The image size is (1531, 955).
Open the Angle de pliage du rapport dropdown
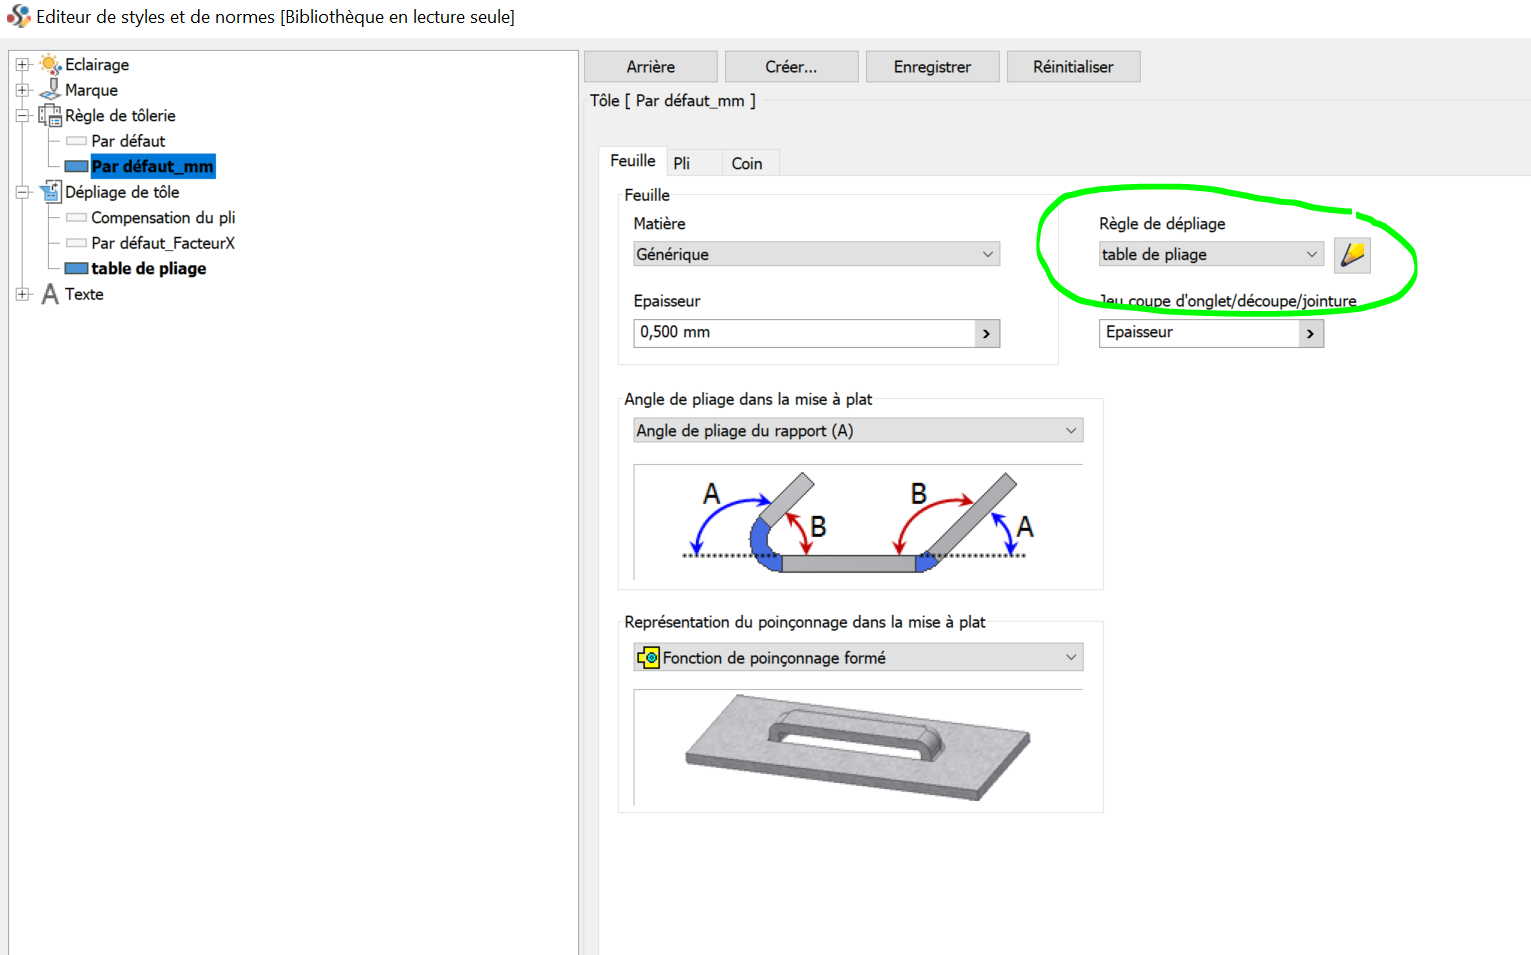coord(1069,430)
